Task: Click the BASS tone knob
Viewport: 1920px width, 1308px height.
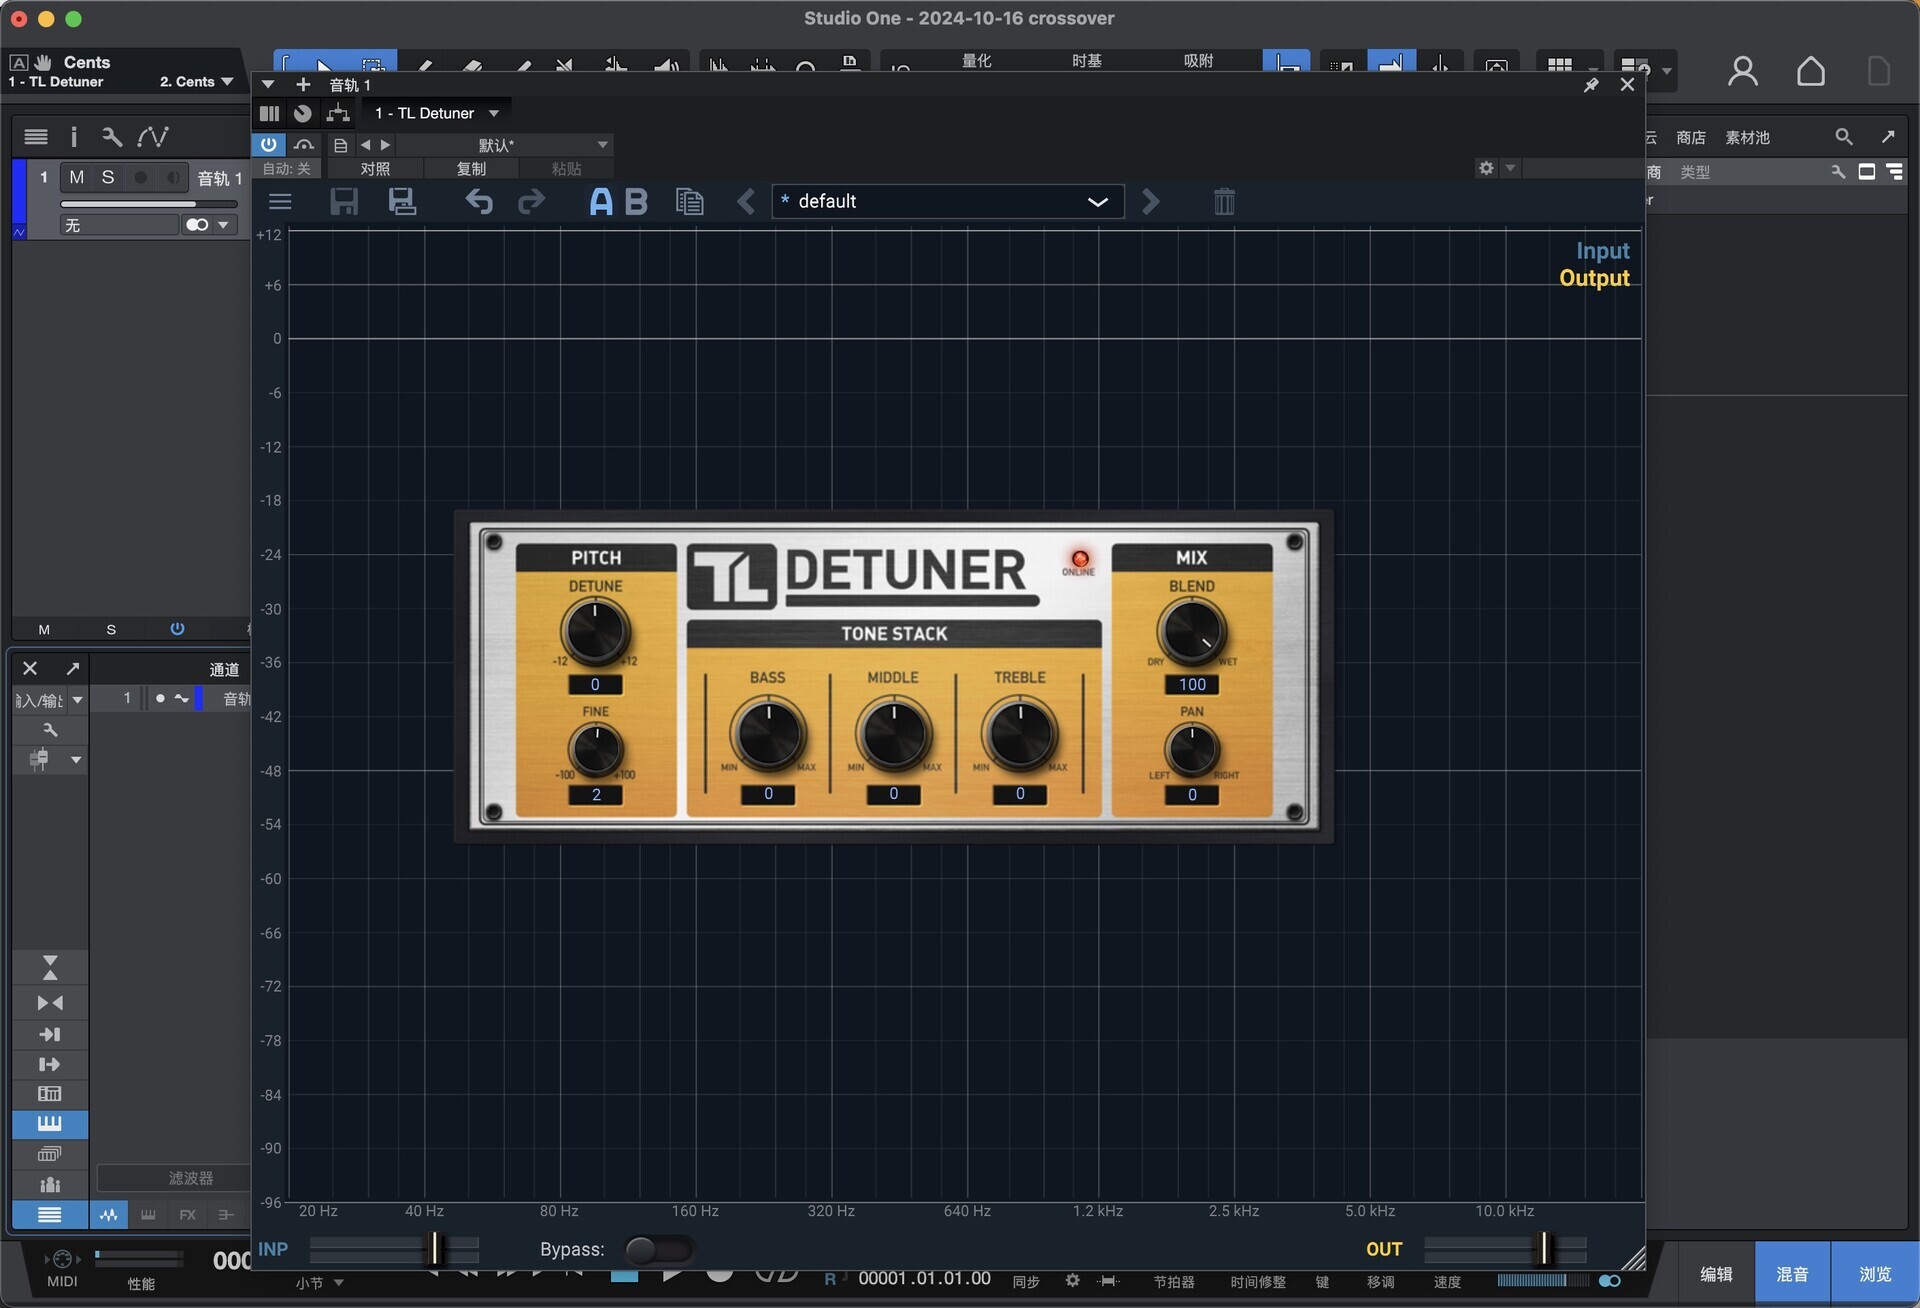Action: point(768,735)
